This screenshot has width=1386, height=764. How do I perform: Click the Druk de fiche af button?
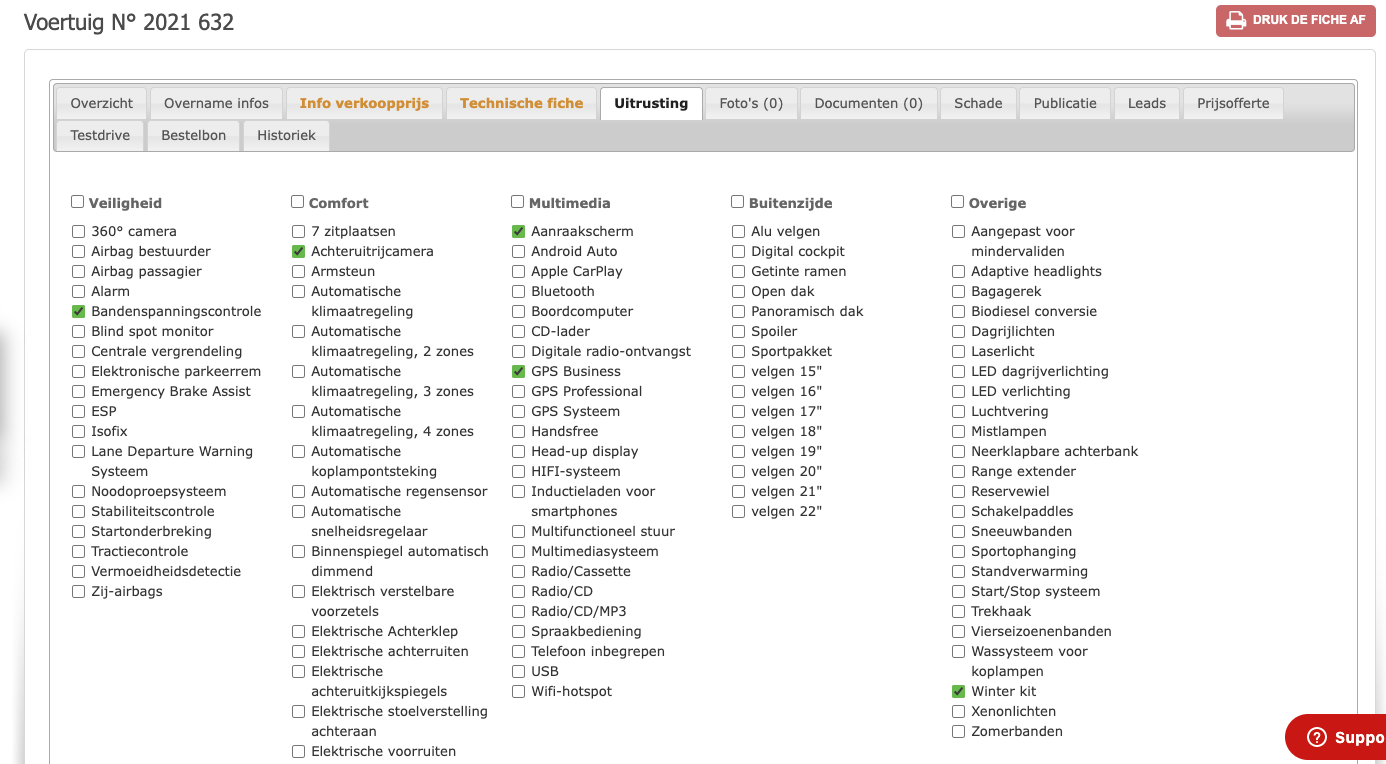pyautogui.click(x=1296, y=21)
